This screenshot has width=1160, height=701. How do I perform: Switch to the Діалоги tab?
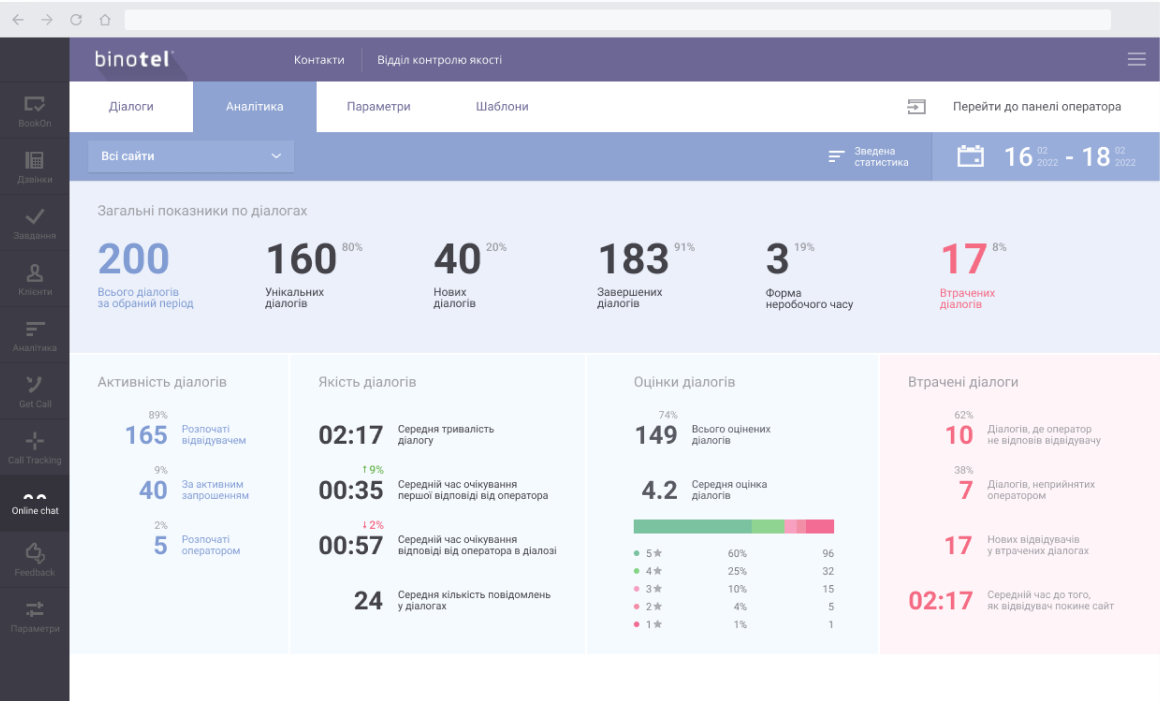click(x=131, y=106)
